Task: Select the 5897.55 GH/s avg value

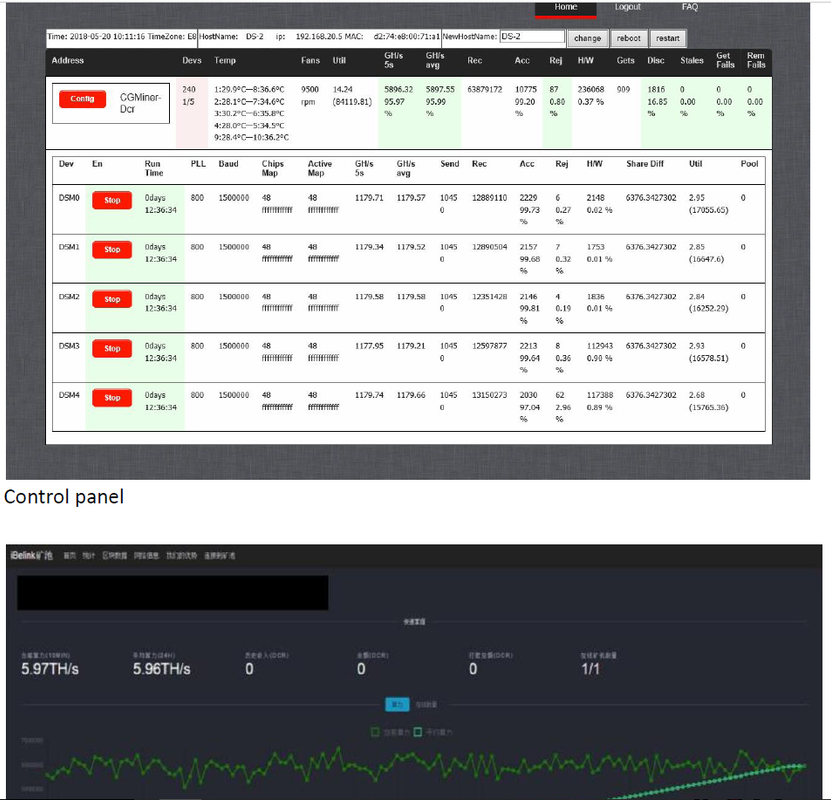Action: tap(440, 90)
